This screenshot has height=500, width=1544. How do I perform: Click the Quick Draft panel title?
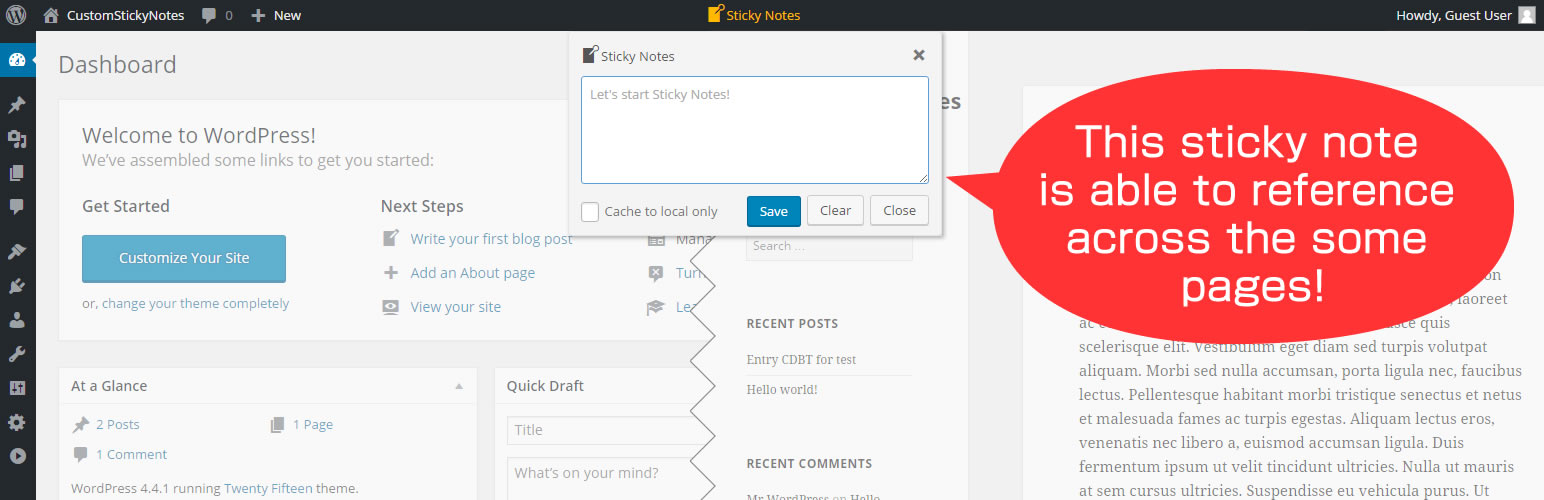pyautogui.click(x=545, y=386)
